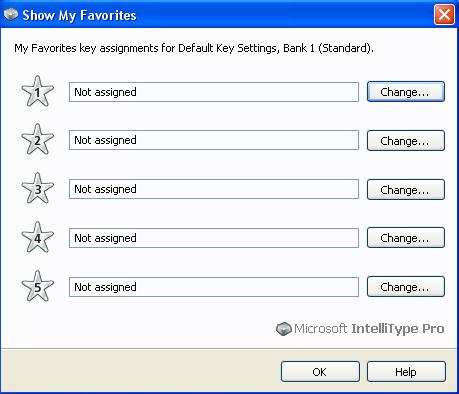Click the number 4 favorites star icon

click(x=37, y=237)
